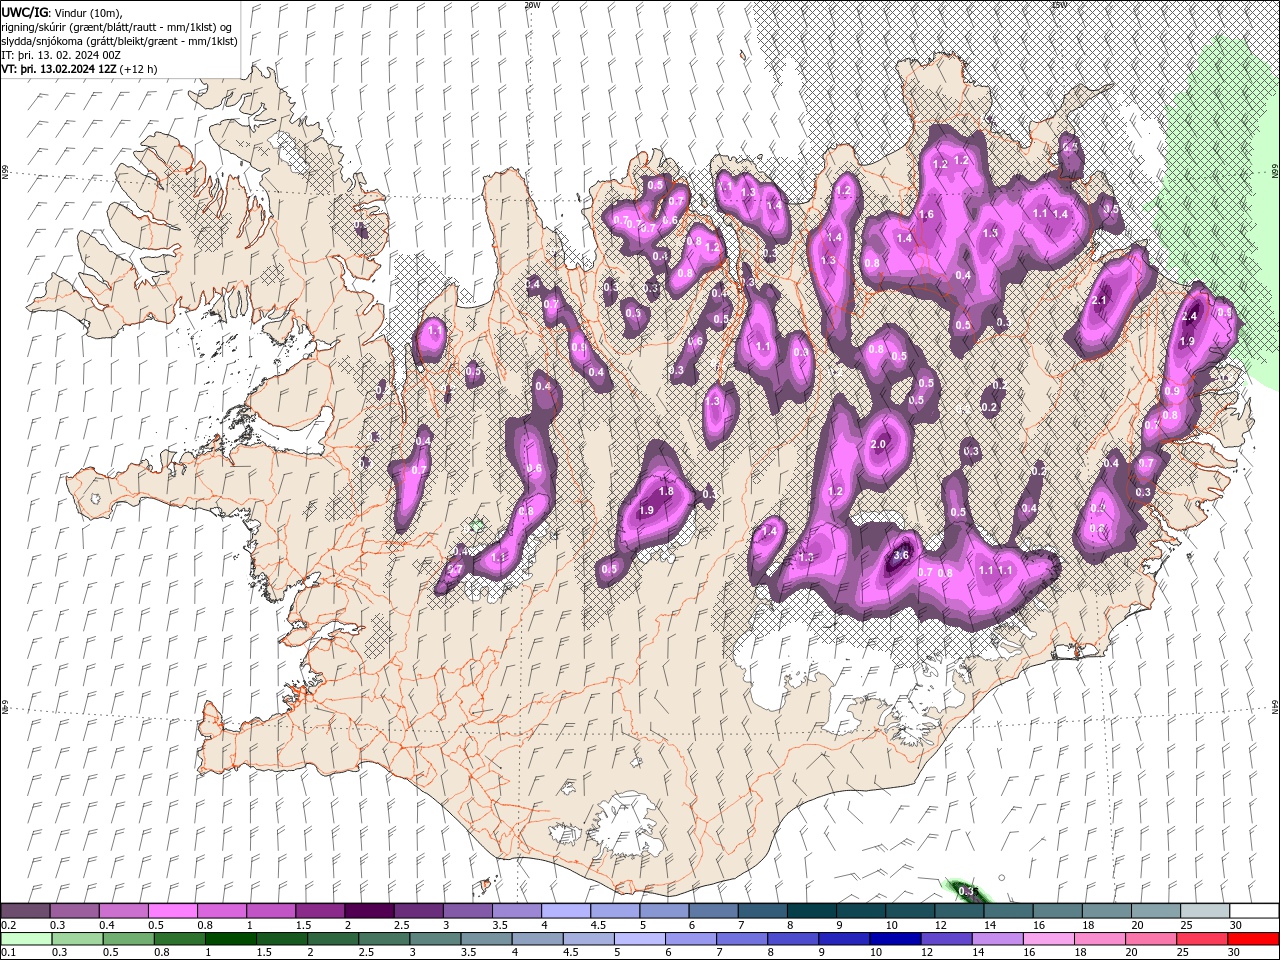This screenshot has width=1280, height=960.
Task: Click the "rigning/skúrir (grænt/blátt/rautt" description line
Action: 117,27
